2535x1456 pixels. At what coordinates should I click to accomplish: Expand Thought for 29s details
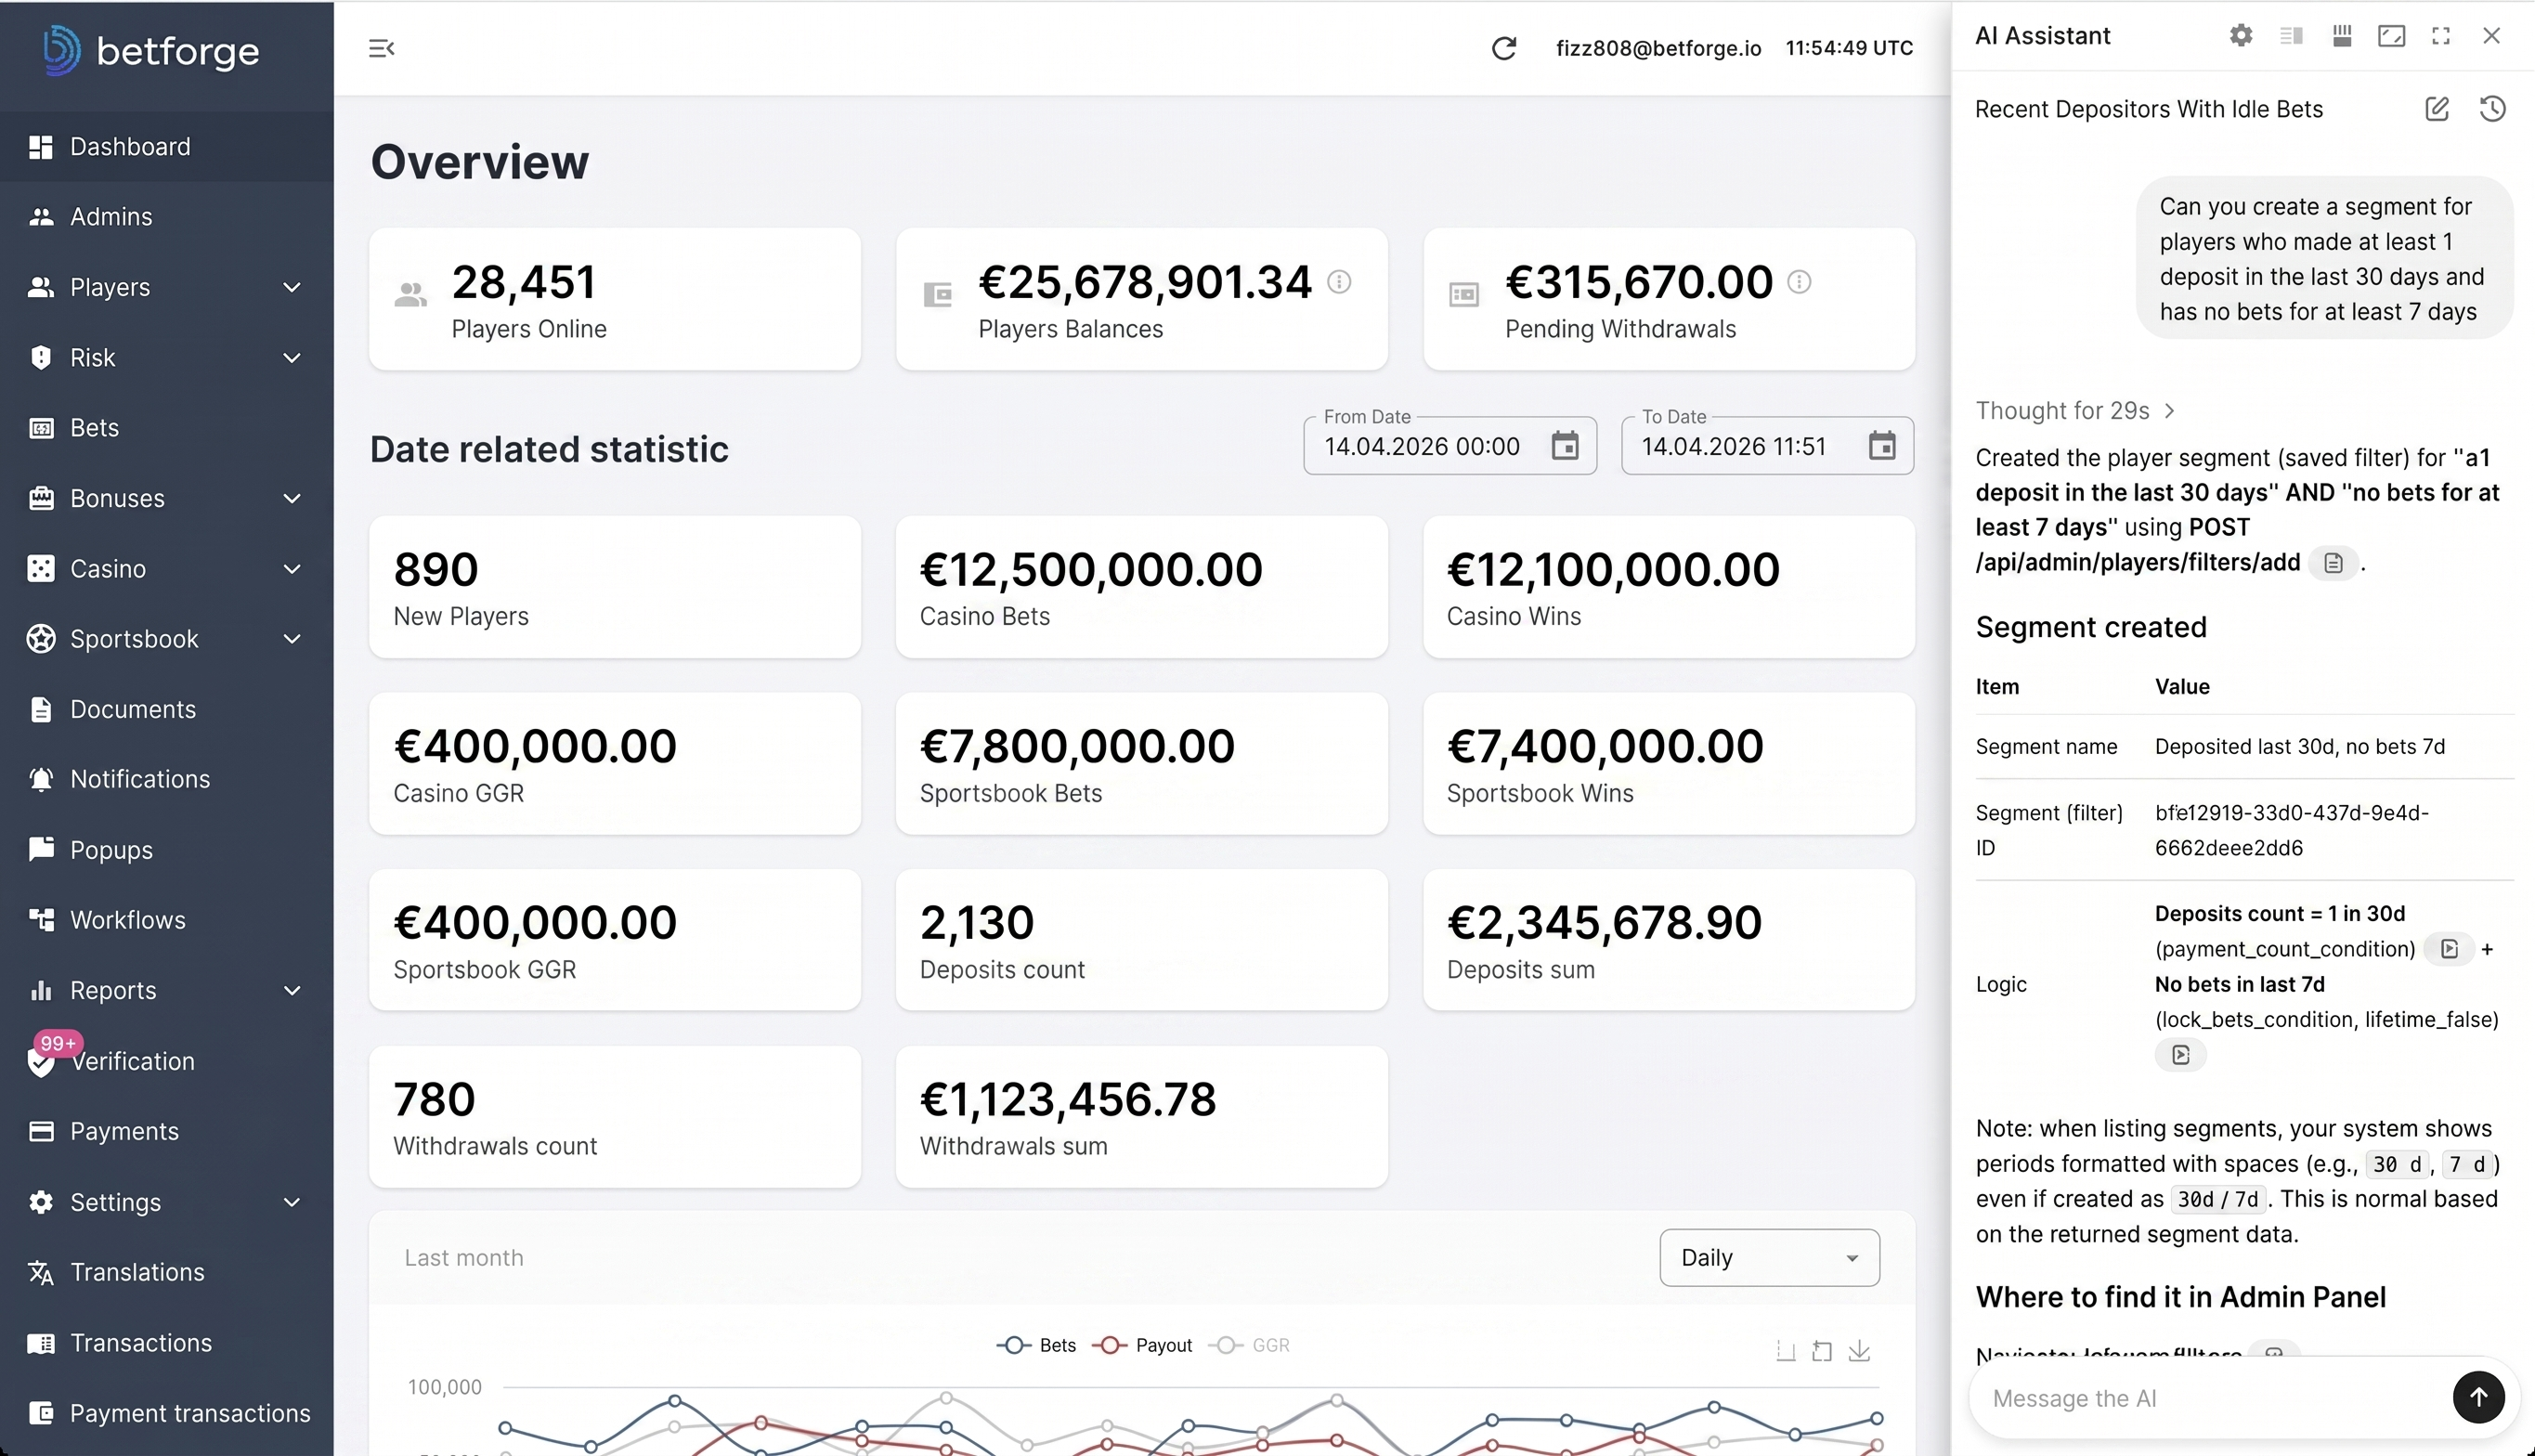[2075, 411]
